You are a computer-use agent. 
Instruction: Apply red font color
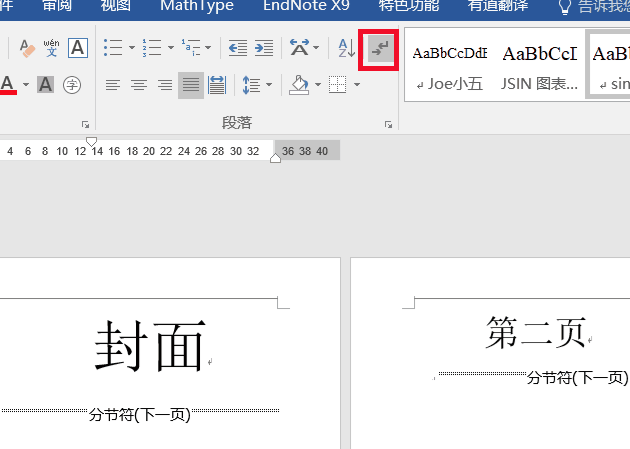pos(8,85)
